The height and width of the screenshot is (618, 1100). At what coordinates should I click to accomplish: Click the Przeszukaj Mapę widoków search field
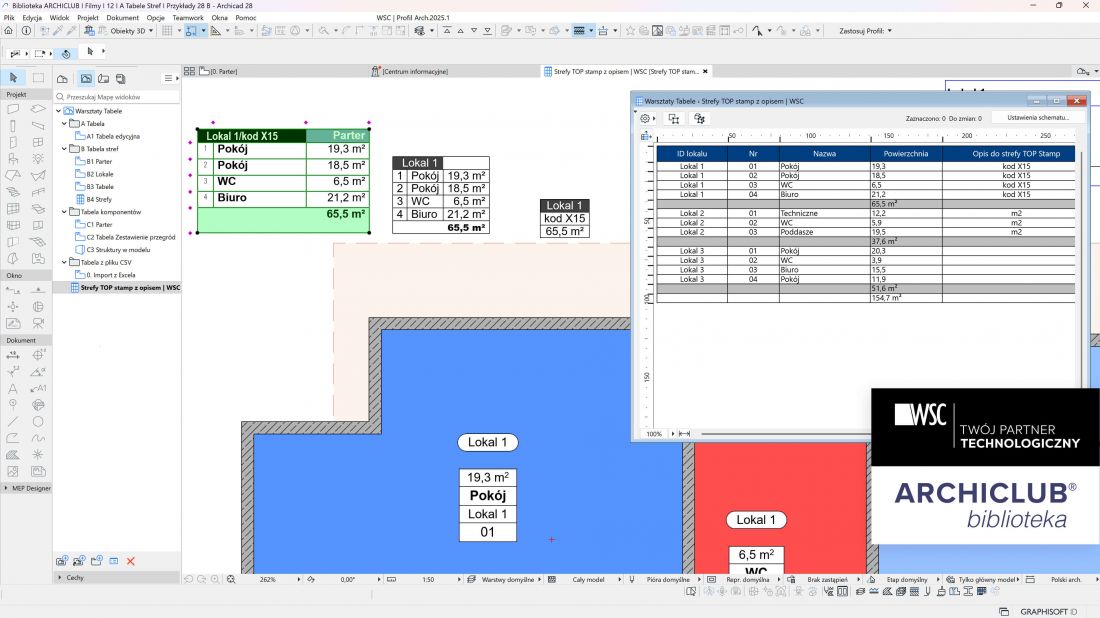[116, 97]
